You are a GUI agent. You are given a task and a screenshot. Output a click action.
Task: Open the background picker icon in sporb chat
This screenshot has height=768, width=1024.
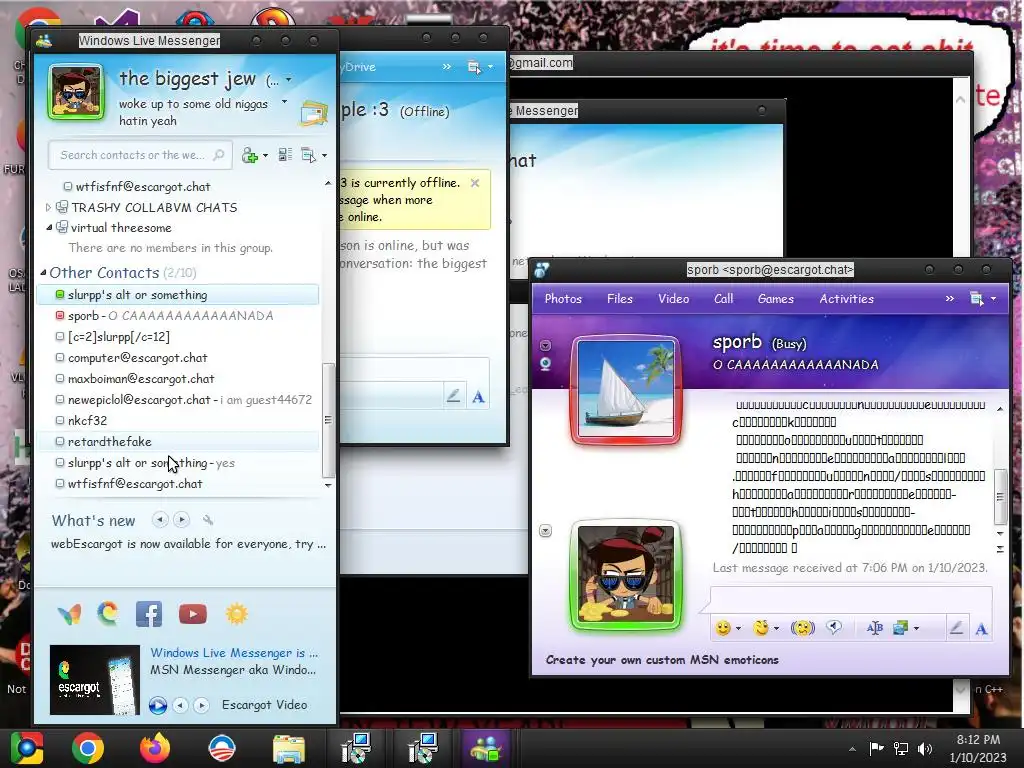901,628
